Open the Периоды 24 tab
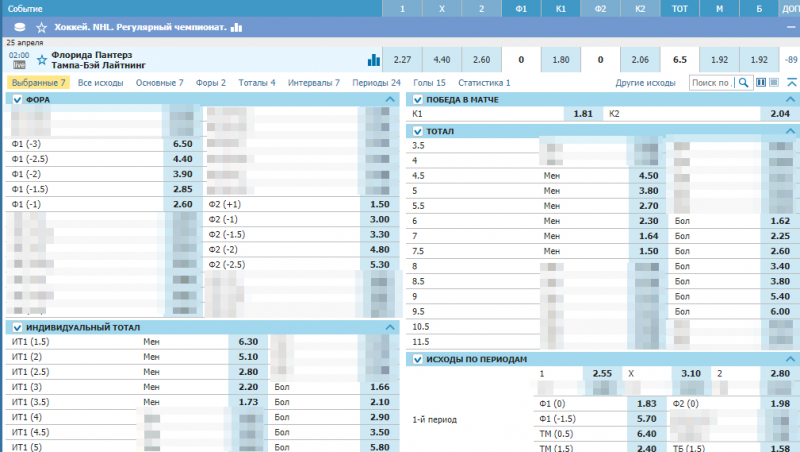Screen dimensions: 800x452 point(379,83)
